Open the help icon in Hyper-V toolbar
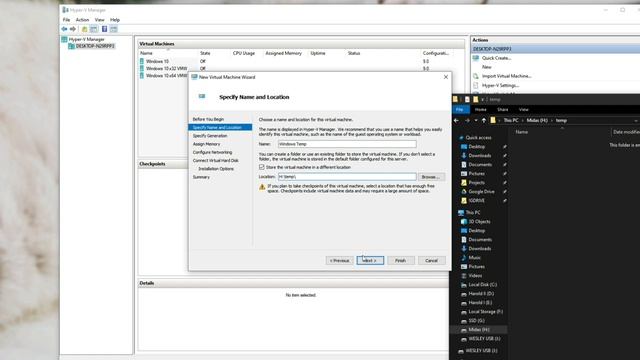Screen dimensions: 640x360 pos(104,29)
